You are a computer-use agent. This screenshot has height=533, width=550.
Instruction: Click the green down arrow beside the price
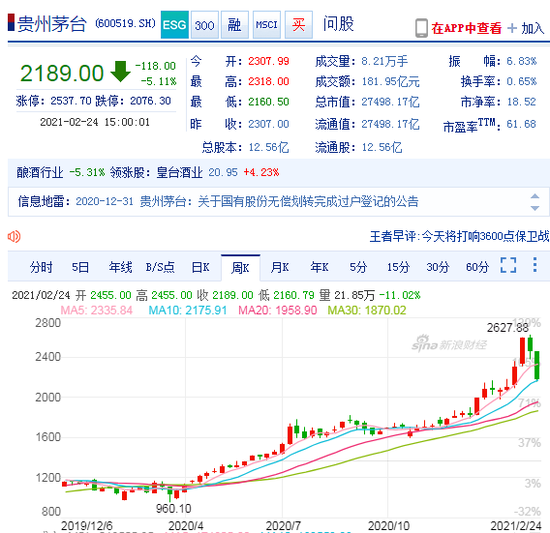[x=120, y=72]
